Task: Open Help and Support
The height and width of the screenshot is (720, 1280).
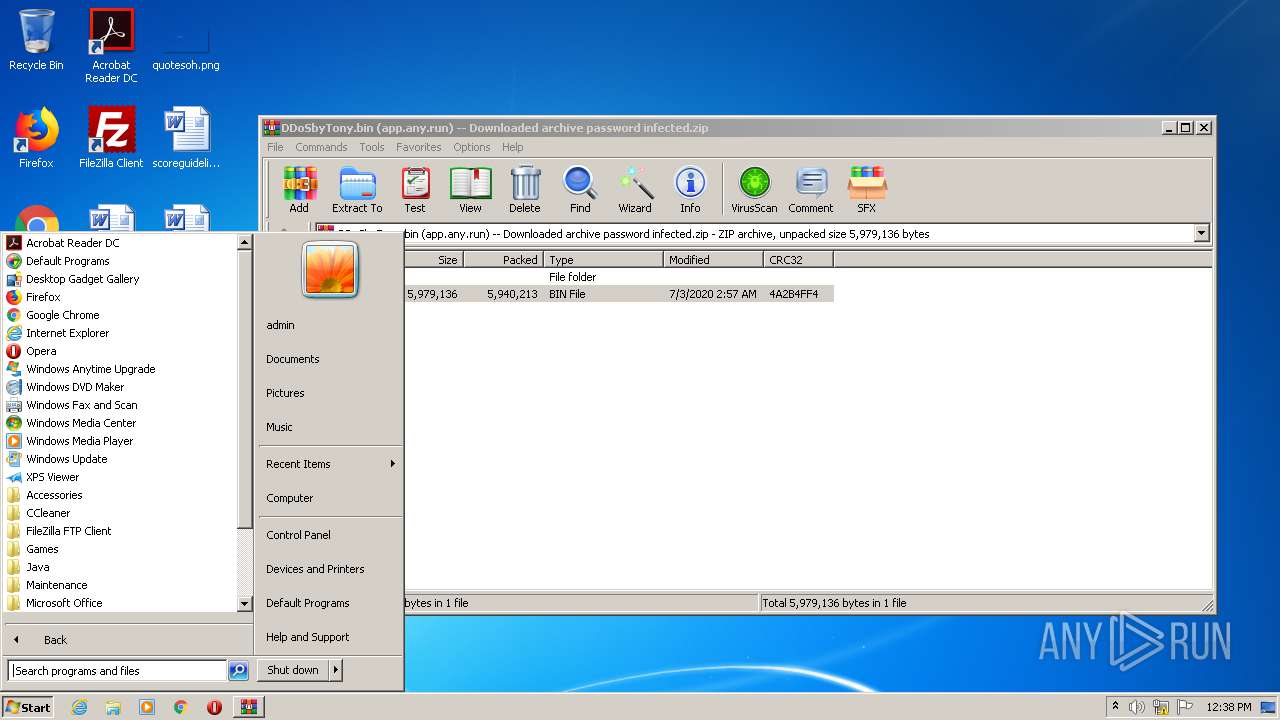Action: (307, 637)
